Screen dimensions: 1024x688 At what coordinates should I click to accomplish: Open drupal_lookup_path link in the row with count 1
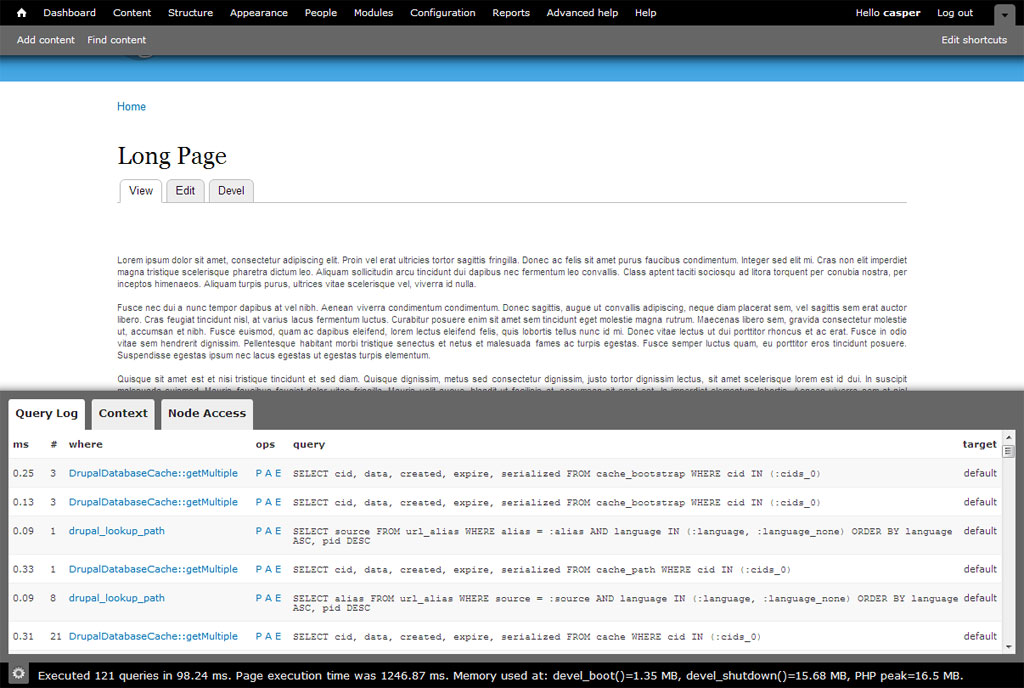[116, 531]
